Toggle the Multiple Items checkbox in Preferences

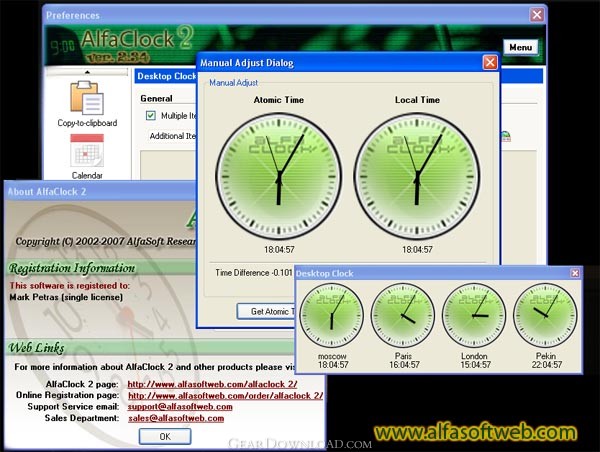tap(151, 115)
